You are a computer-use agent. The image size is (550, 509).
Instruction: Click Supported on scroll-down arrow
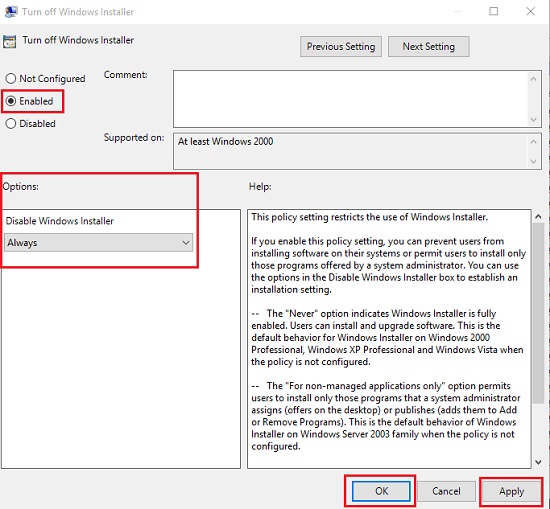pyautogui.click(x=534, y=161)
